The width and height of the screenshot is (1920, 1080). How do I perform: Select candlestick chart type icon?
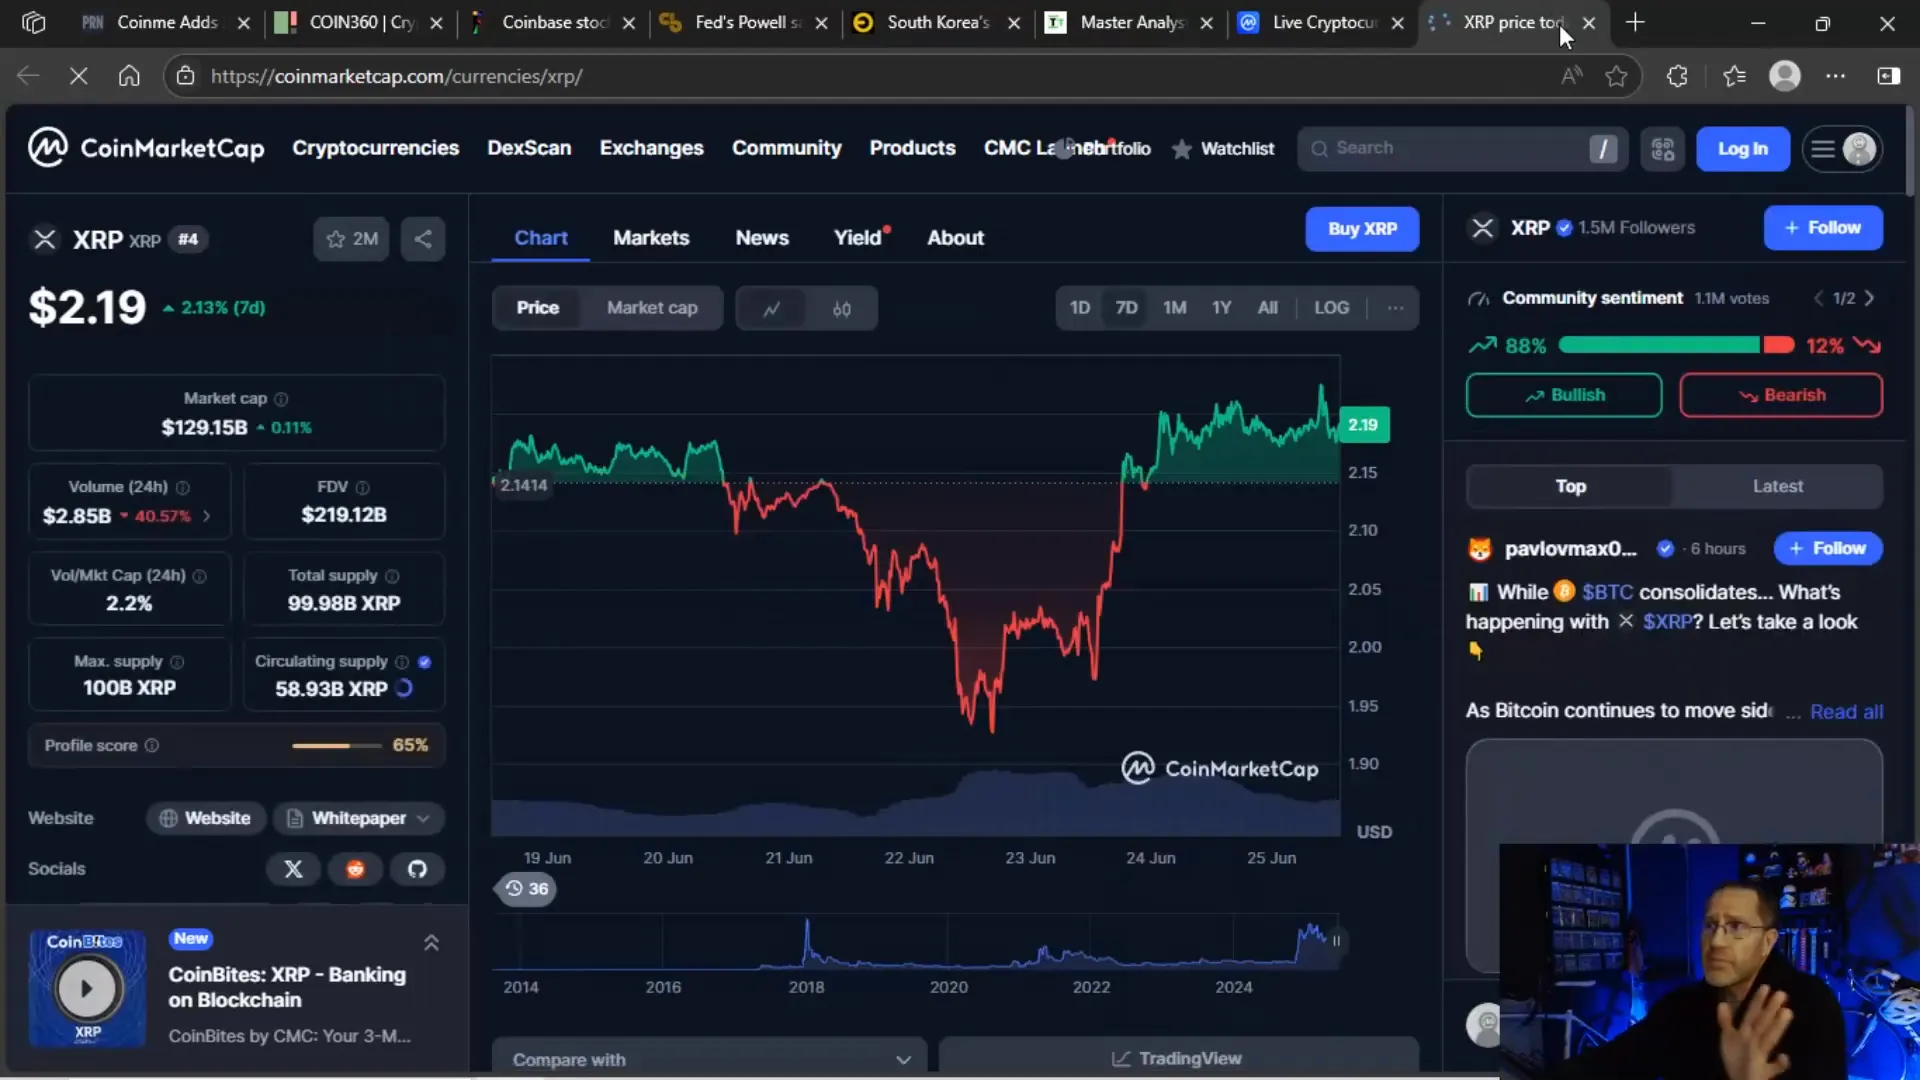tap(842, 308)
